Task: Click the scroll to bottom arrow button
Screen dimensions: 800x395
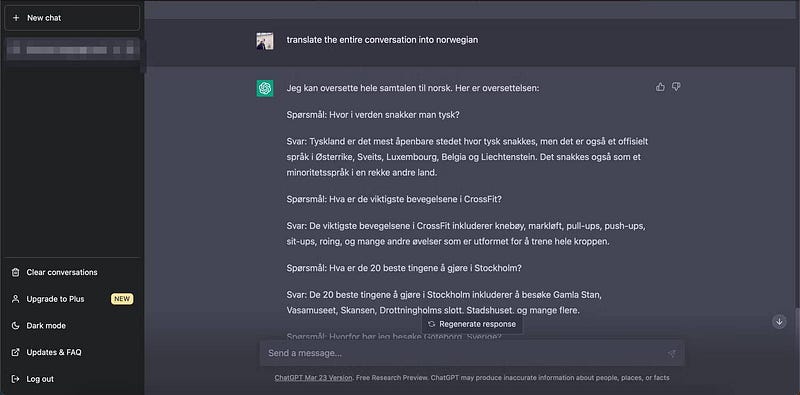Action: pyautogui.click(x=779, y=322)
